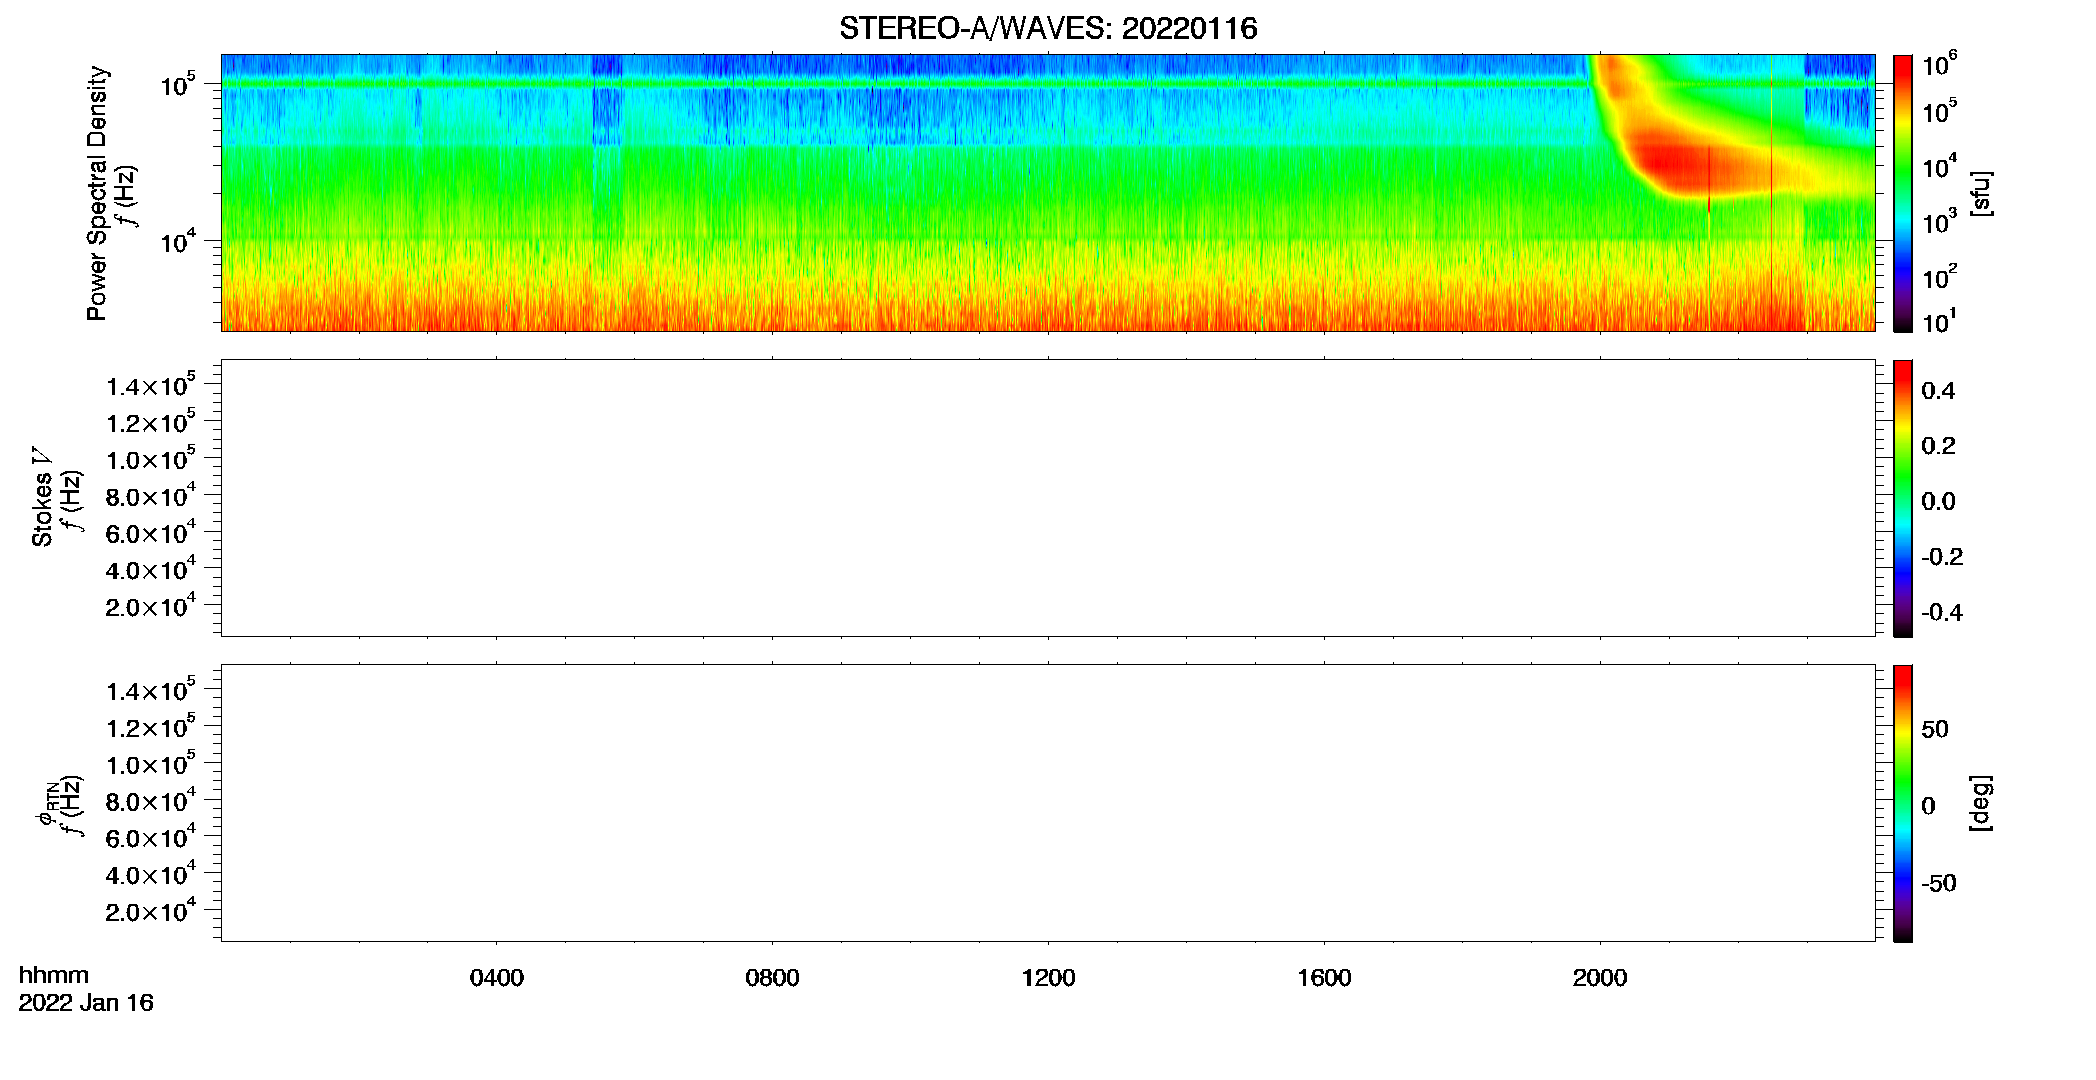This screenshot has height=1080, width=2096.
Task: Click the [sfu] colorbar unit label
Action: click(x=1981, y=193)
